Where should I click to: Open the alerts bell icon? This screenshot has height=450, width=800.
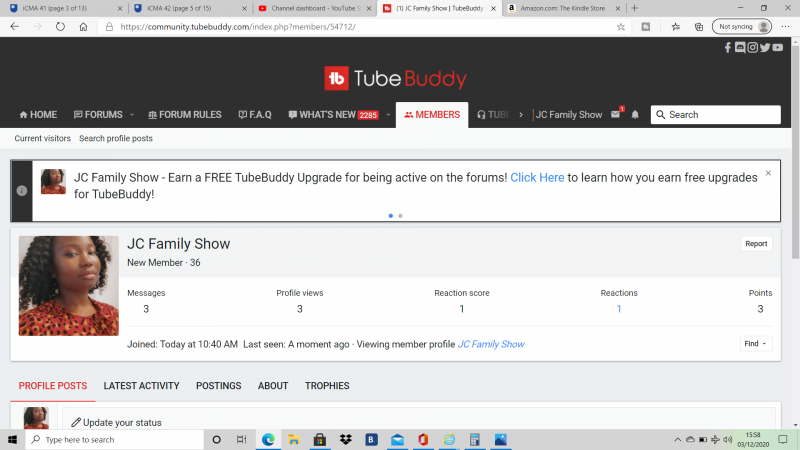[x=635, y=114]
